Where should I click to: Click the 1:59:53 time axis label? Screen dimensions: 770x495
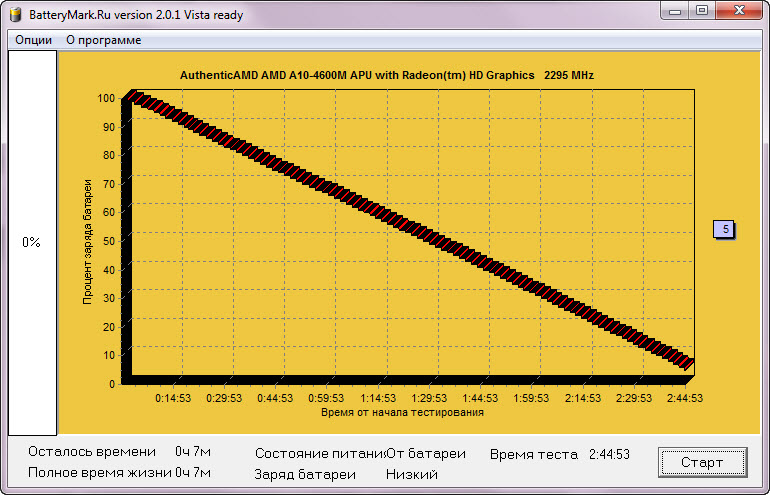(x=531, y=398)
